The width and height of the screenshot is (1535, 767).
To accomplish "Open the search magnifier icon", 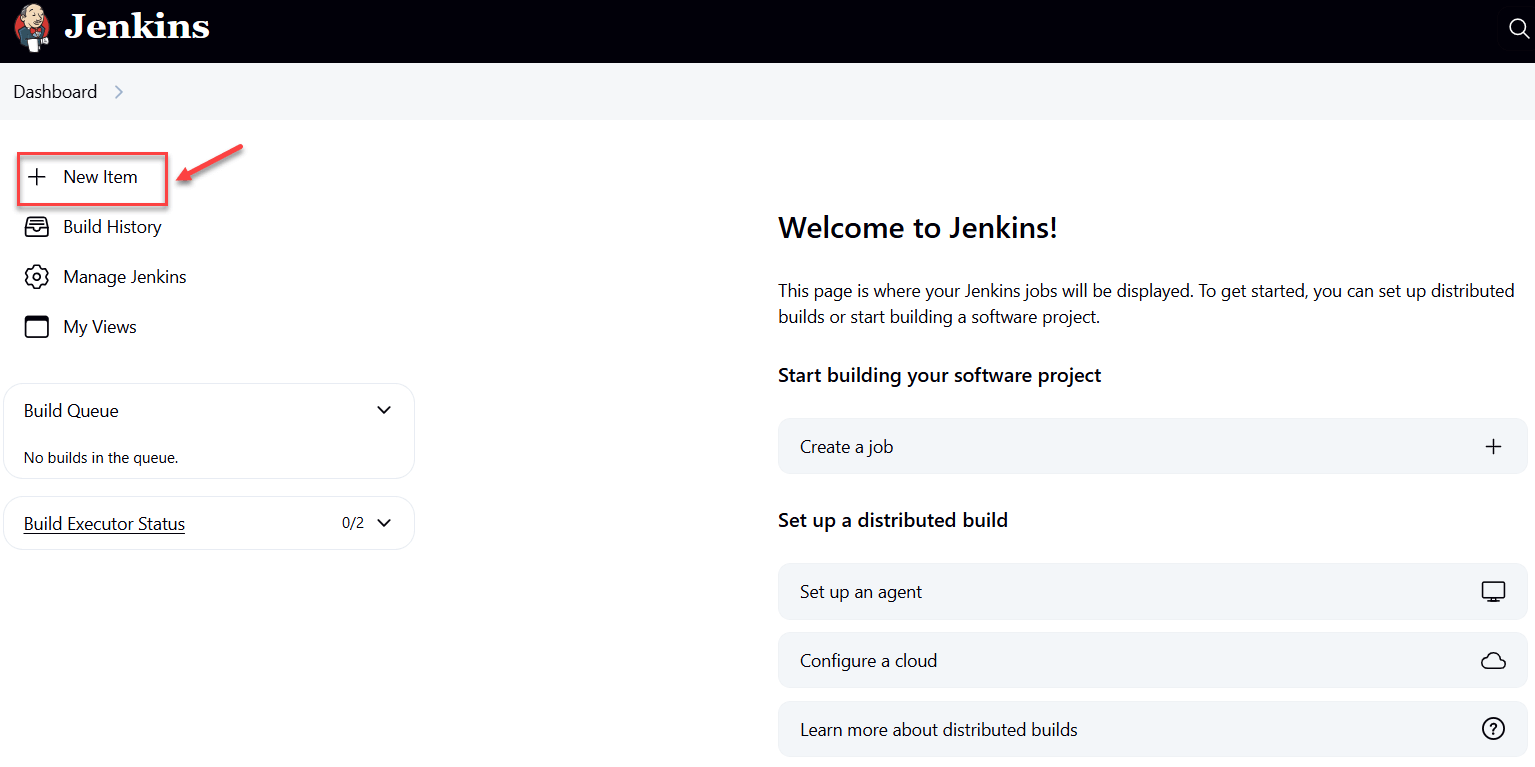I will (x=1518, y=28).
